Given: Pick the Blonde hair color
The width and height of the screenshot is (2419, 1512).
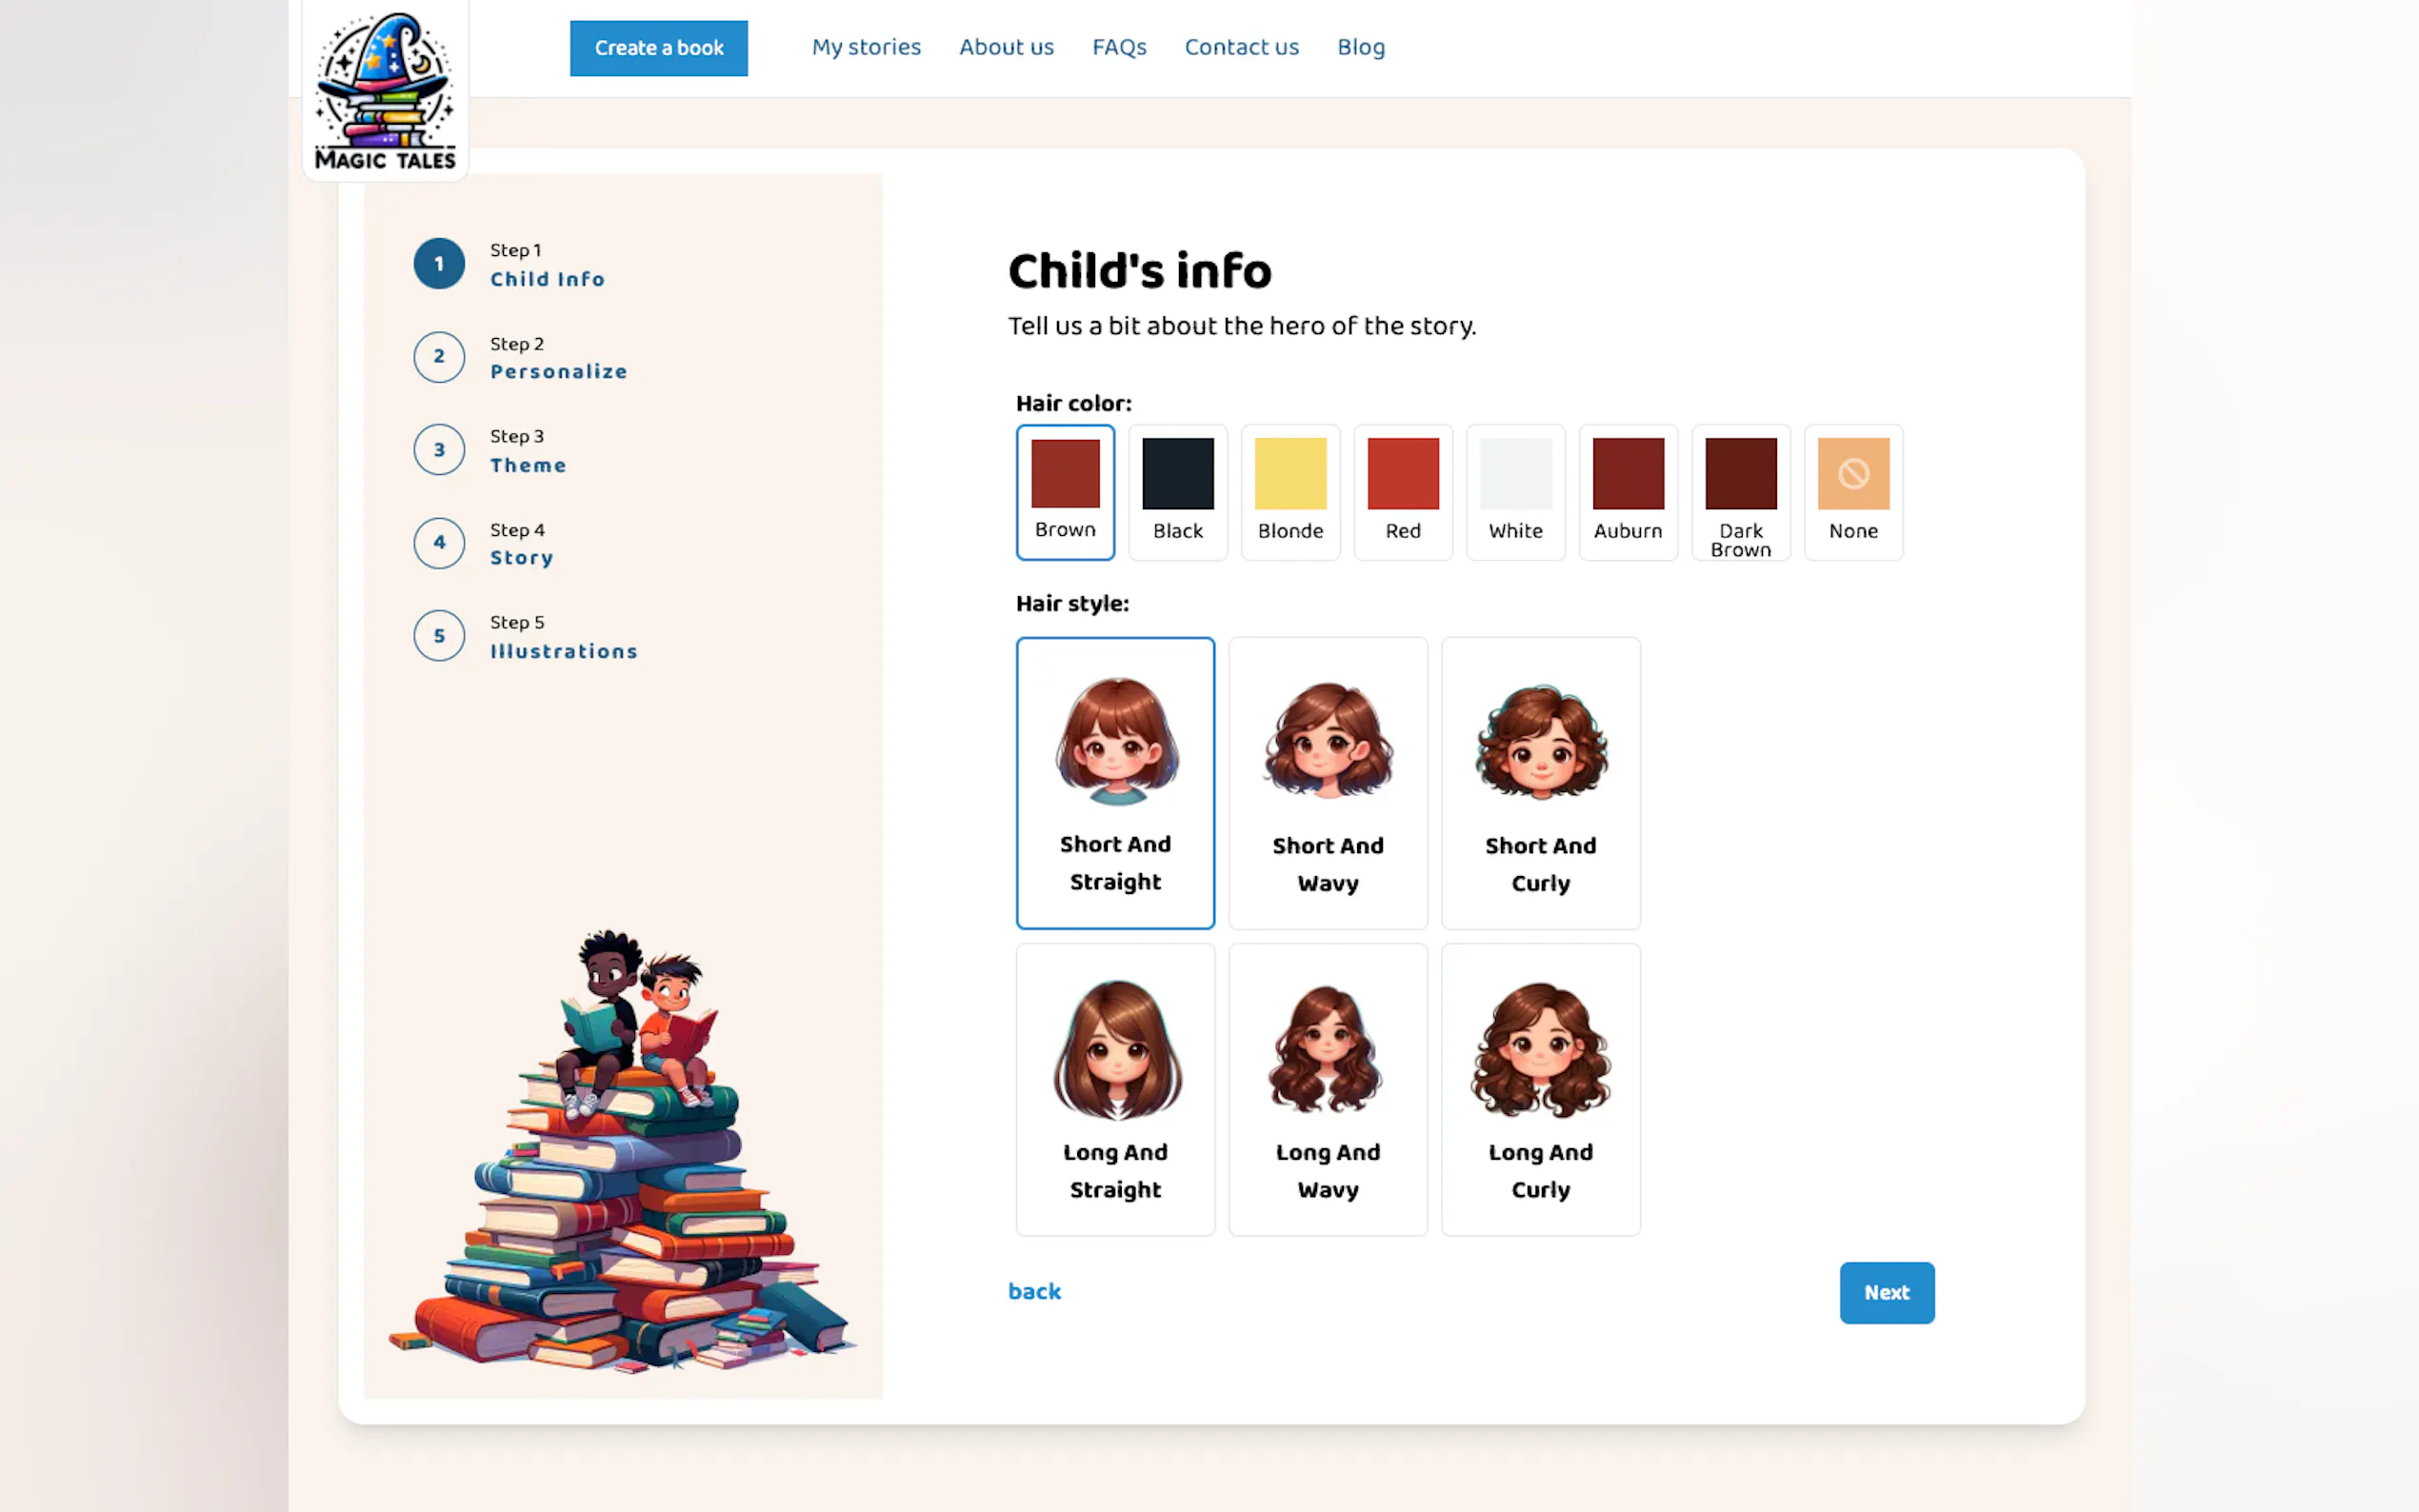Looking at the screenshot, I should (x=1290, y=492).
